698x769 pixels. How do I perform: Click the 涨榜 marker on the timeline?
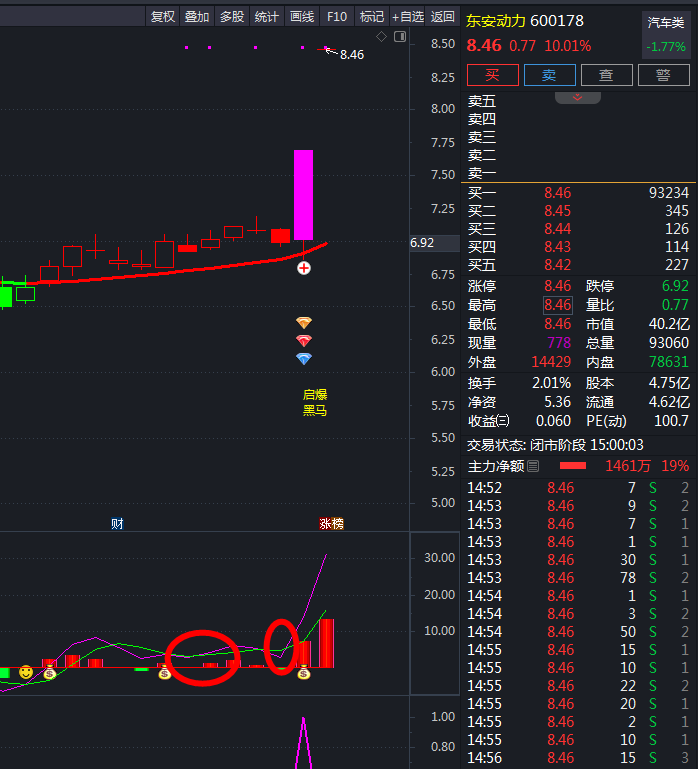tap(331, 524)
